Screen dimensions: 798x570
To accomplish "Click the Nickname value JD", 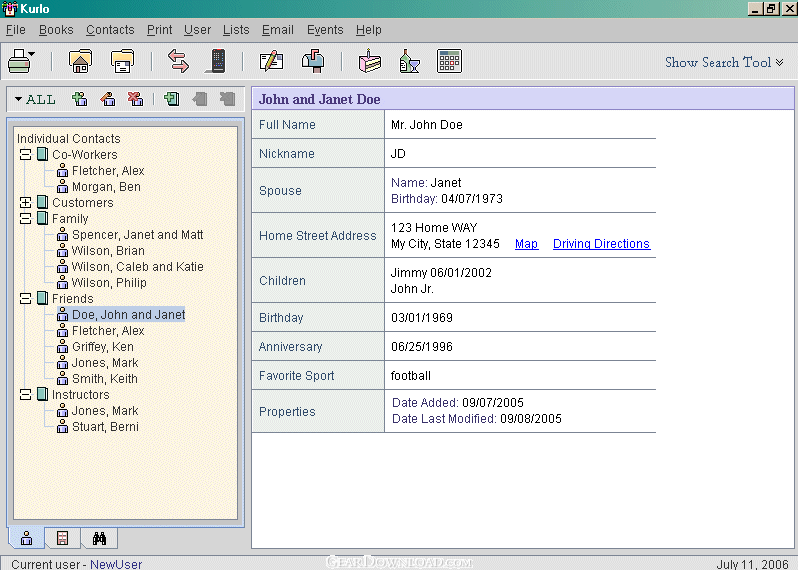I will pyautogui.click(x=398, y=154).
